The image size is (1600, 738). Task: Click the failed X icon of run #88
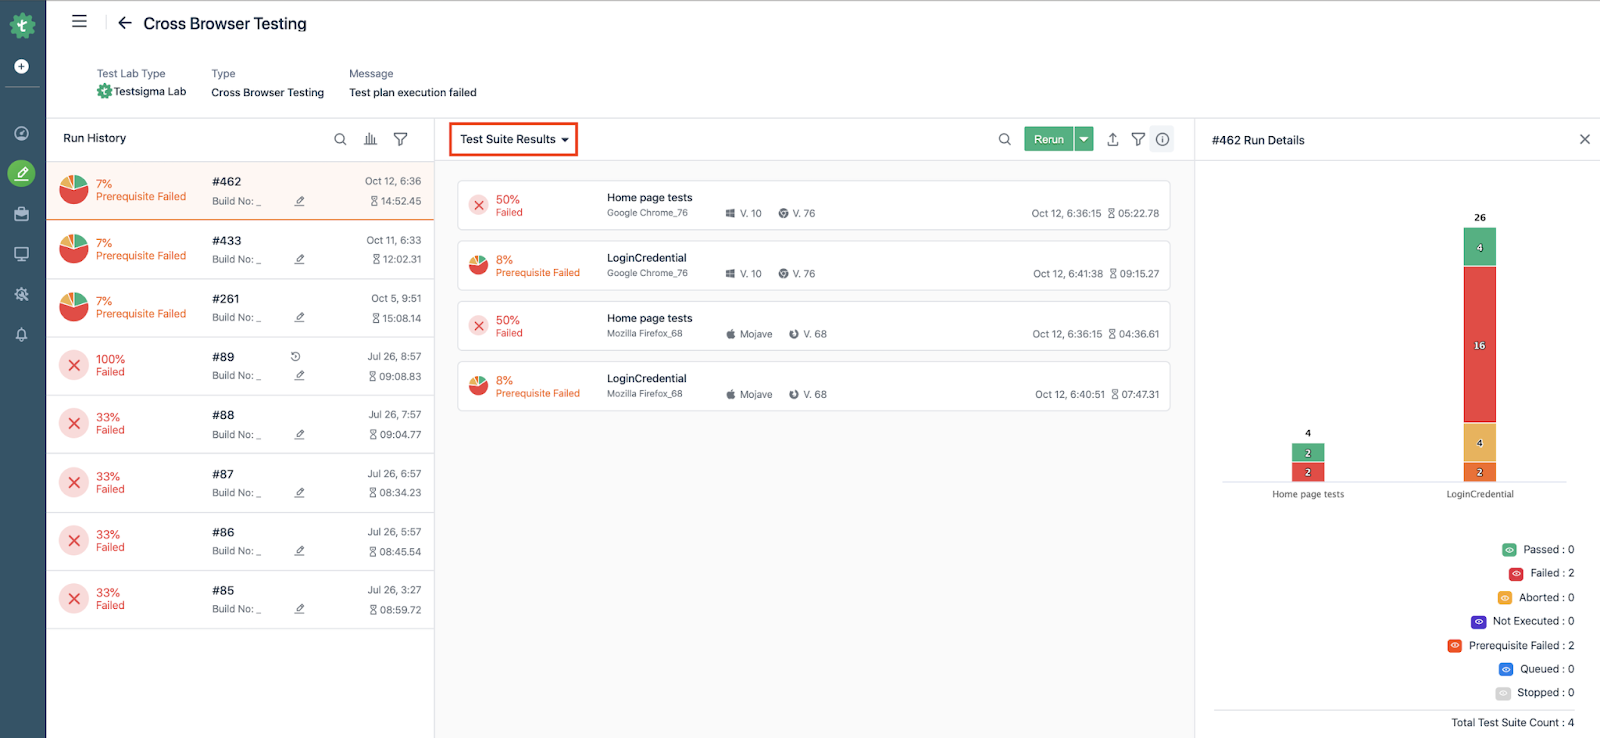[x=74, y=423]
